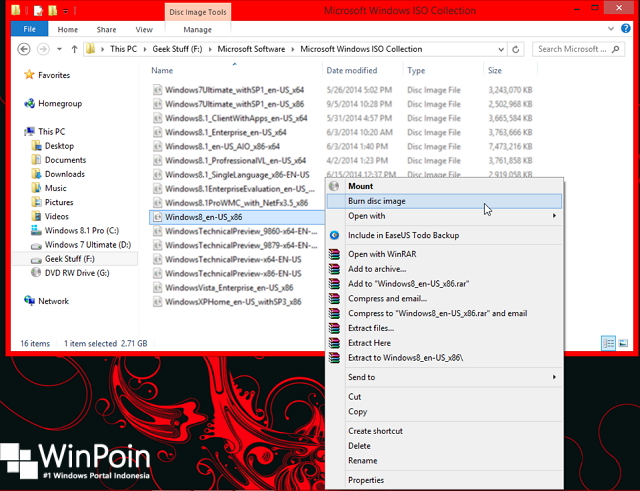Choose Compress and email...
The height and width of the screenshot is (491, 640).
pos(444,298)
